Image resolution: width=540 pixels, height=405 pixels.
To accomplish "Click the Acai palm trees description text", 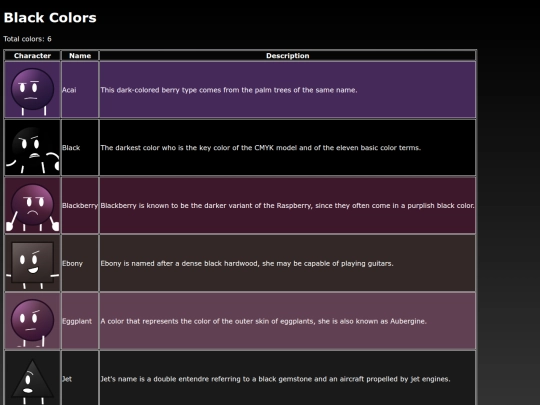I will pos(229,90).
